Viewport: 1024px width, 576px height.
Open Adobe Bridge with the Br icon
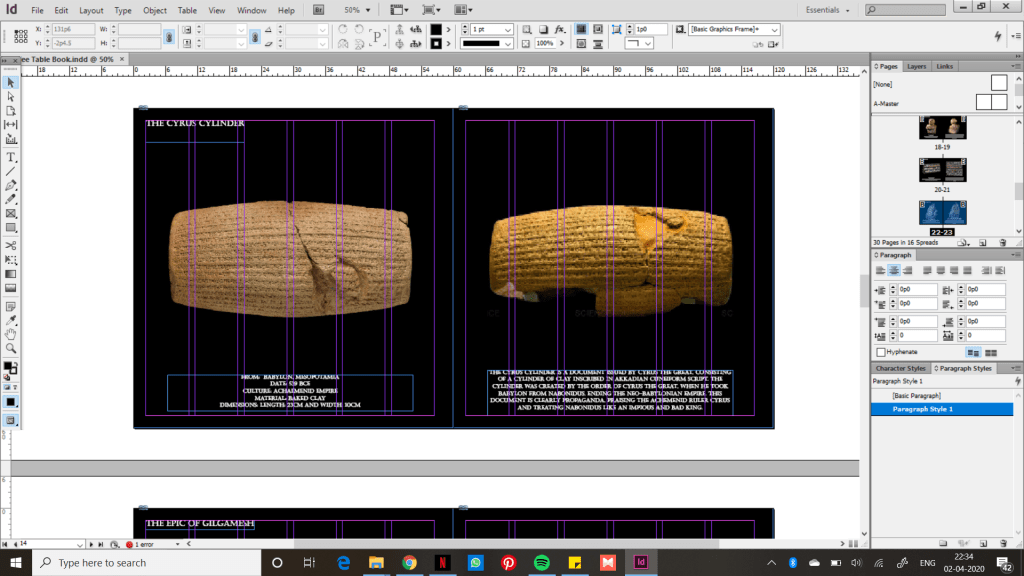click(318, 10)
